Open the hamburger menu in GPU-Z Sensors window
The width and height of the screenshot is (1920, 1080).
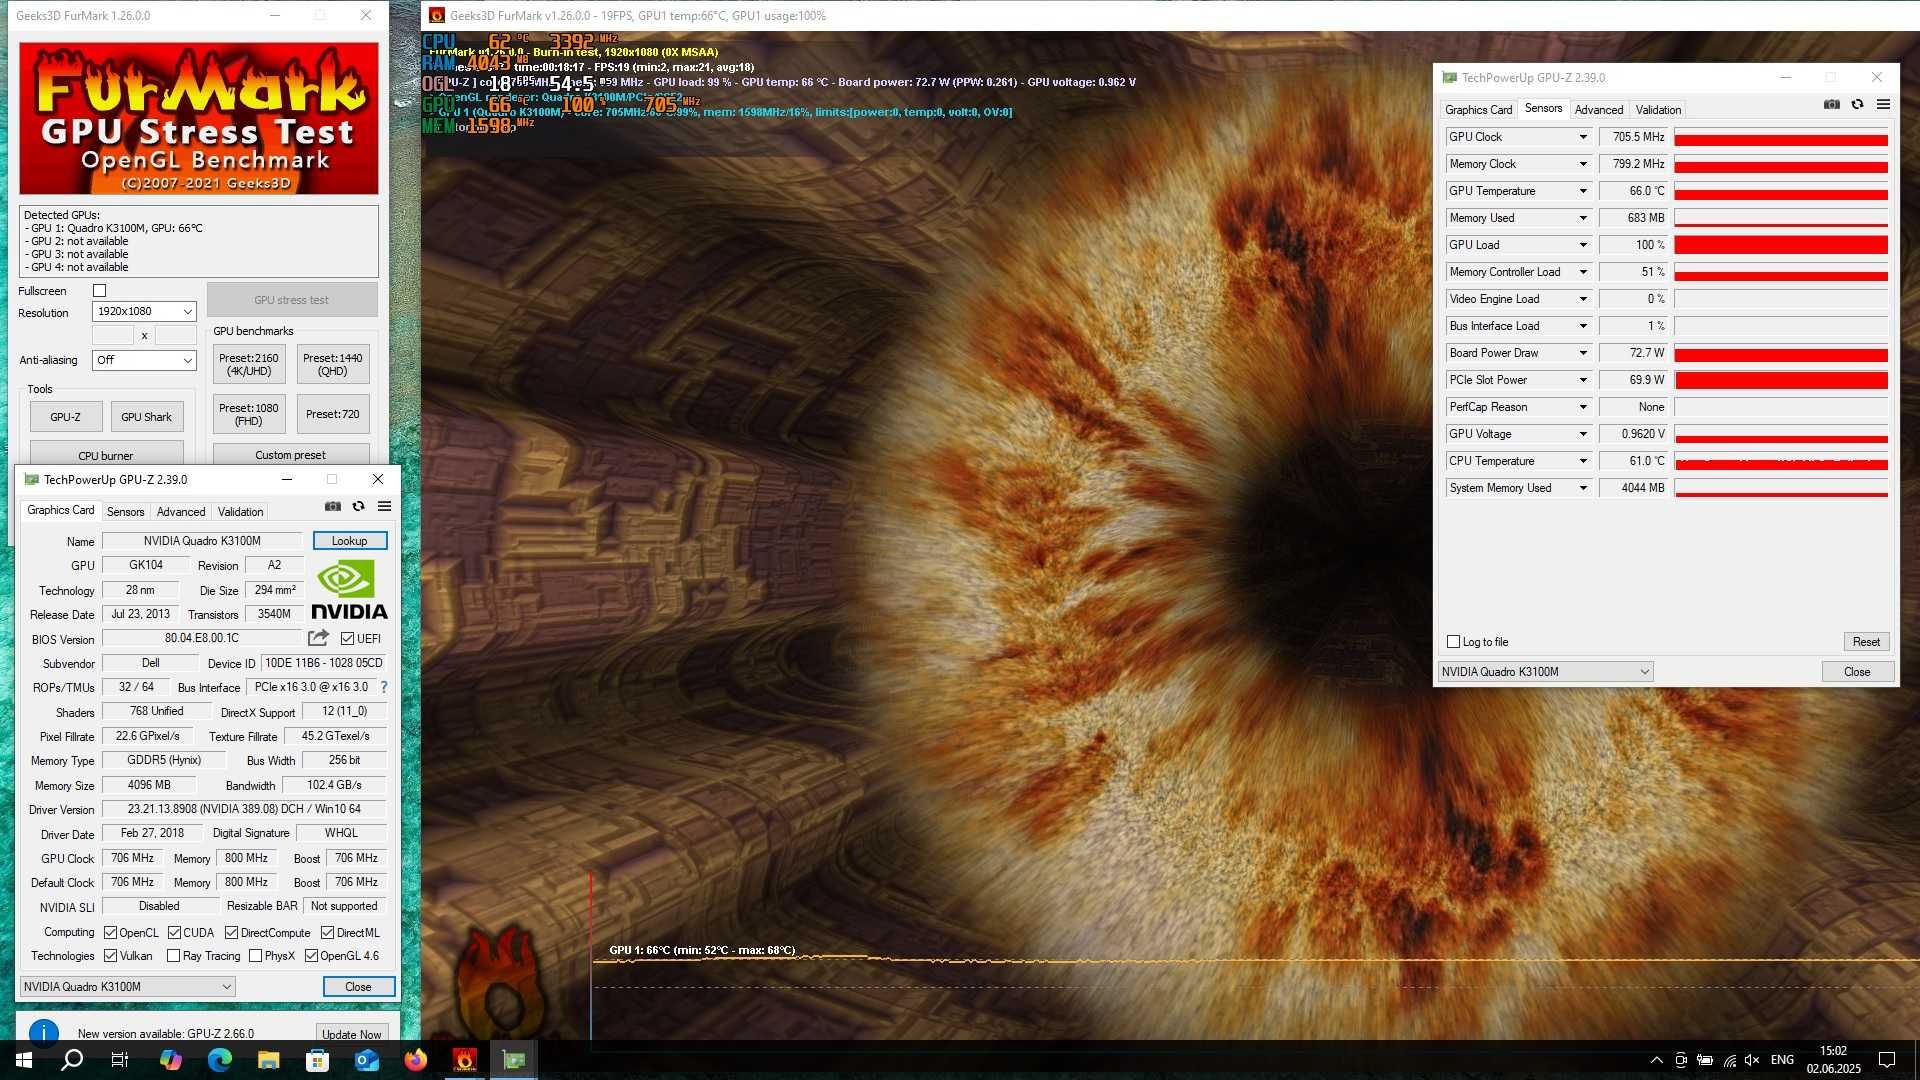pyautogui.click(x=1883, y=104)
